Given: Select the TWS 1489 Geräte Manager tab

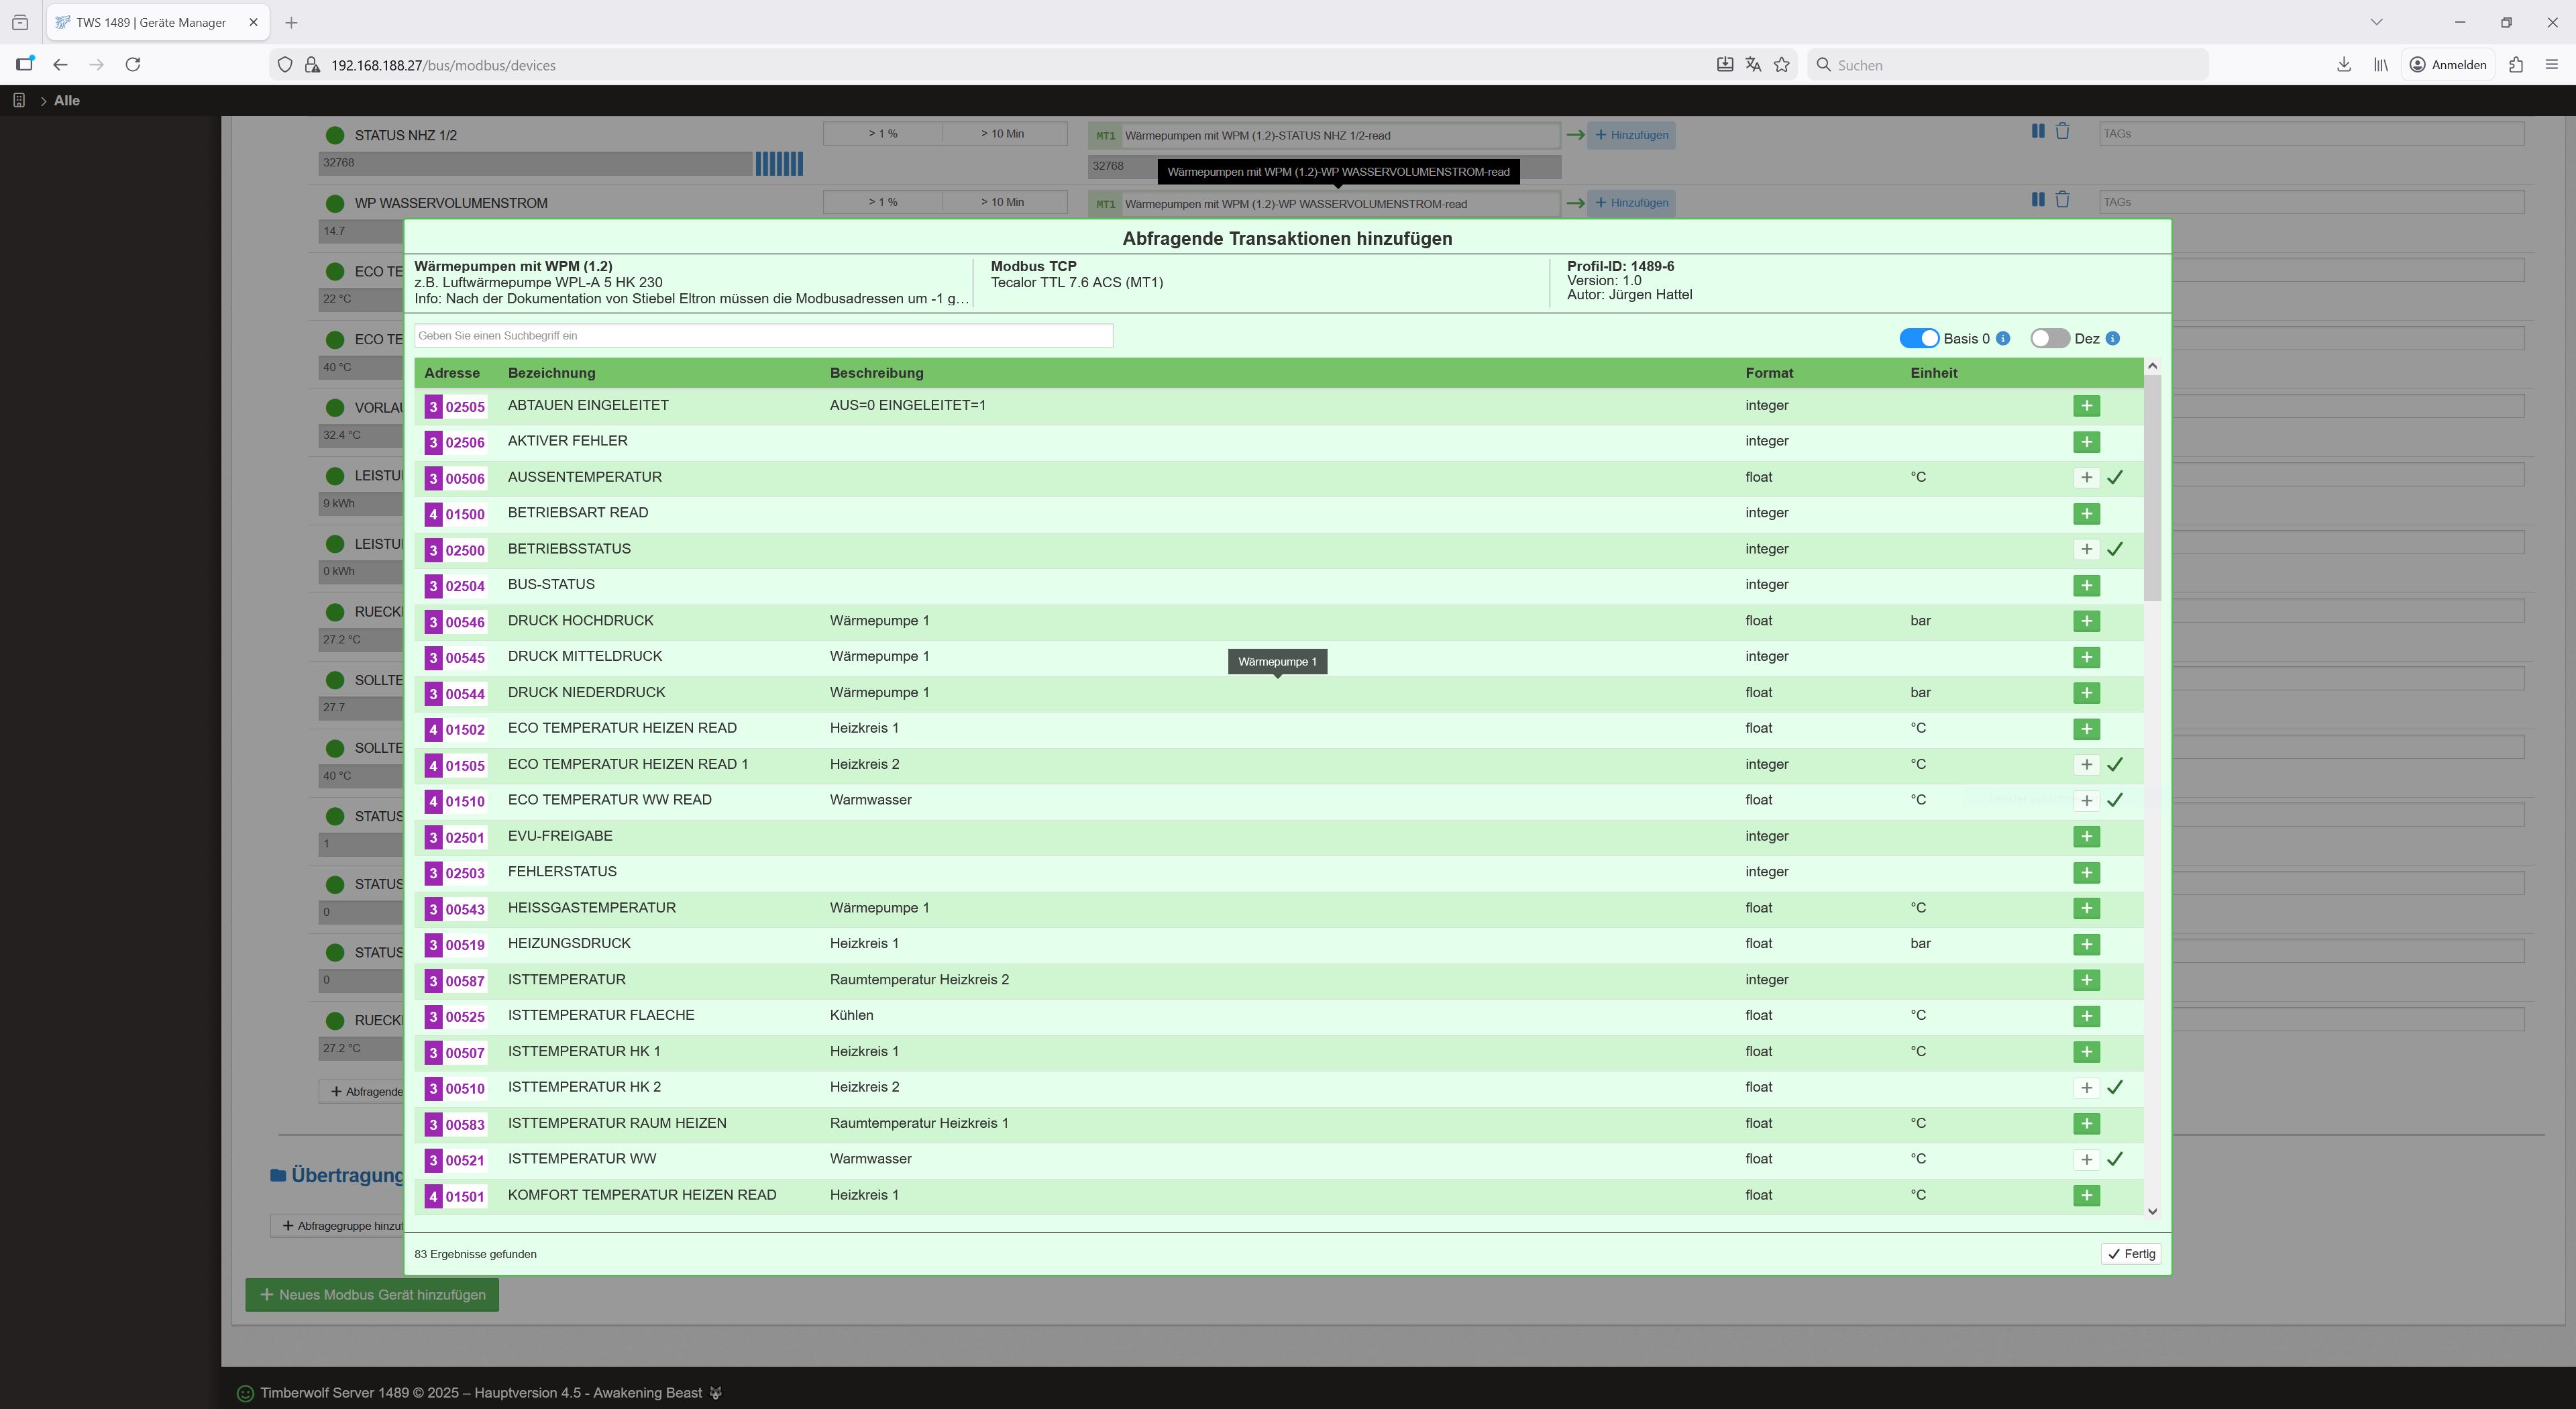Looking at the screenshot, I should pyautogui.click(x=150, y=22).
